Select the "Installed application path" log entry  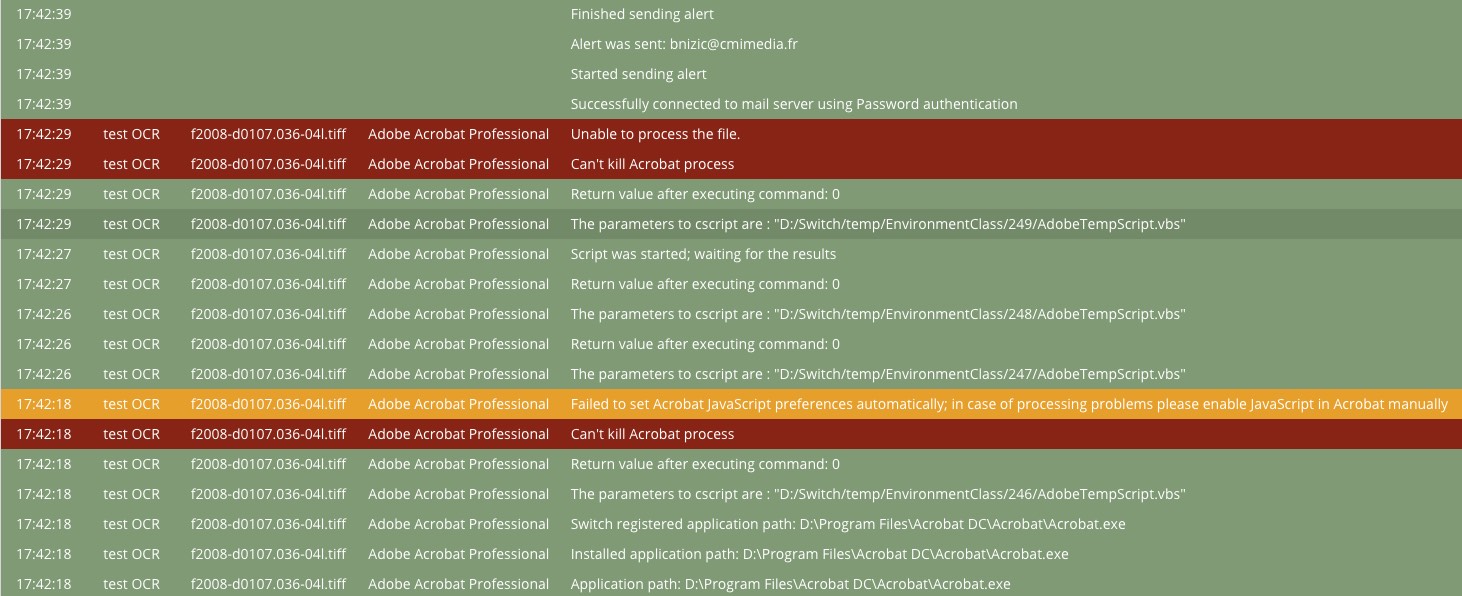tap(819, 554)
